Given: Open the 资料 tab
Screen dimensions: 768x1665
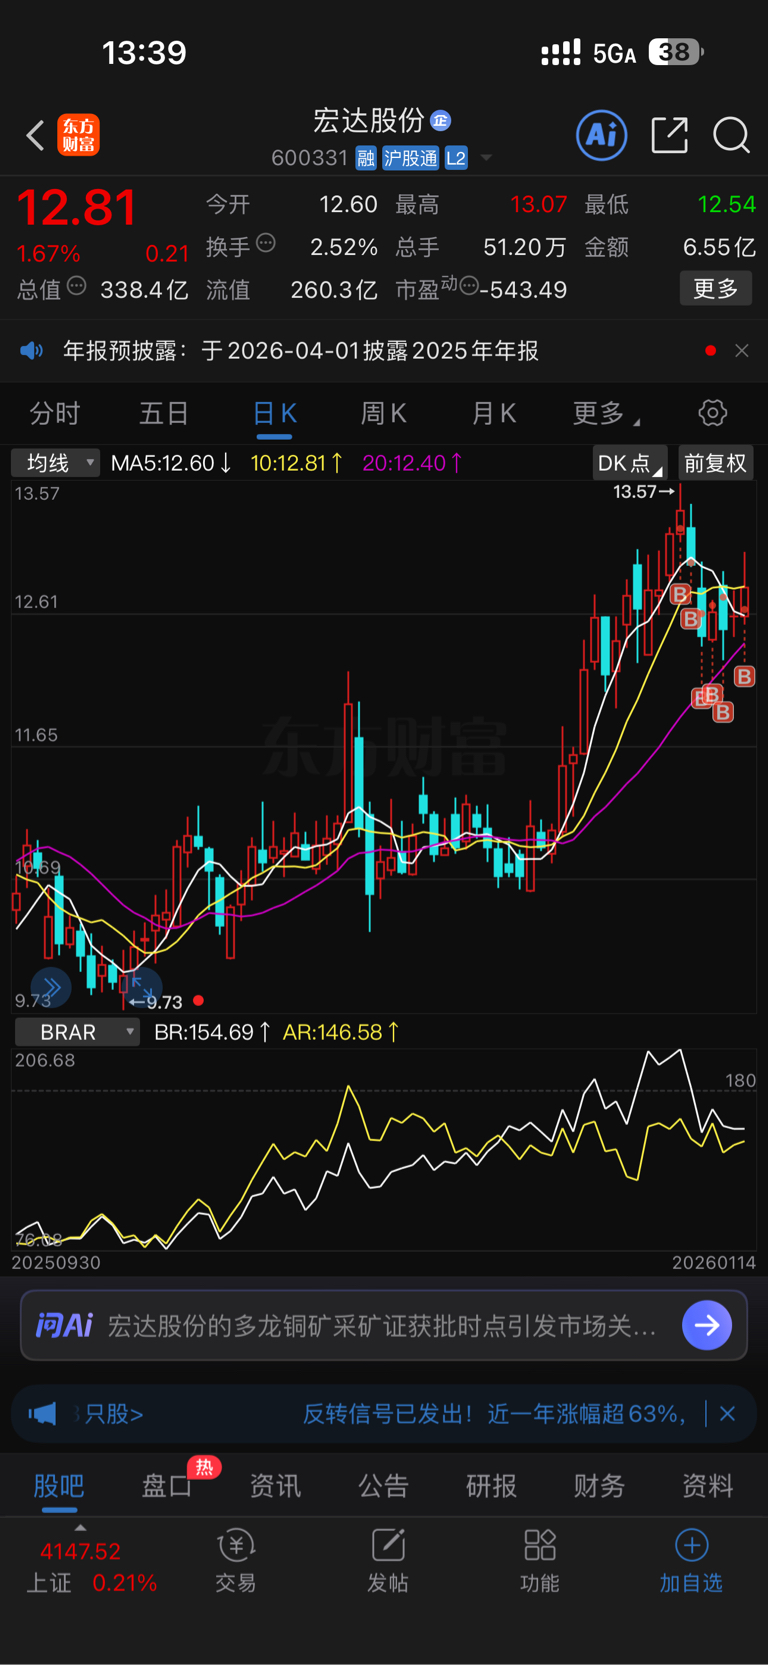Looking at the screenshot, I should tap(707, 1486).
